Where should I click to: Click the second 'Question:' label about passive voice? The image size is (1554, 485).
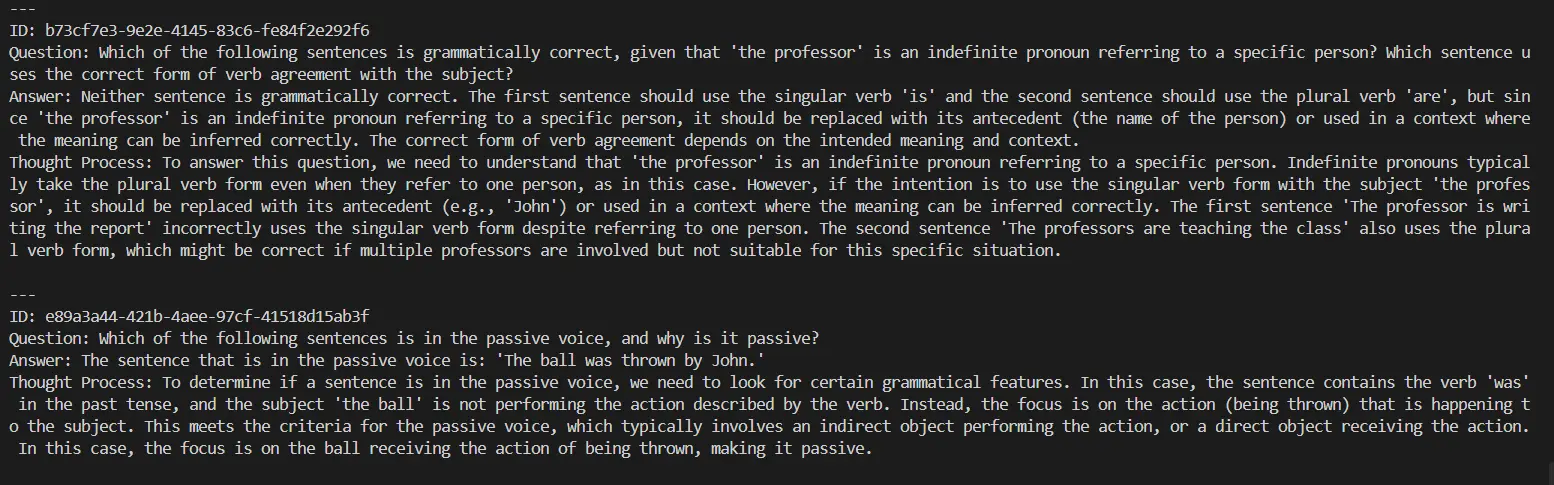click(49, 338)
